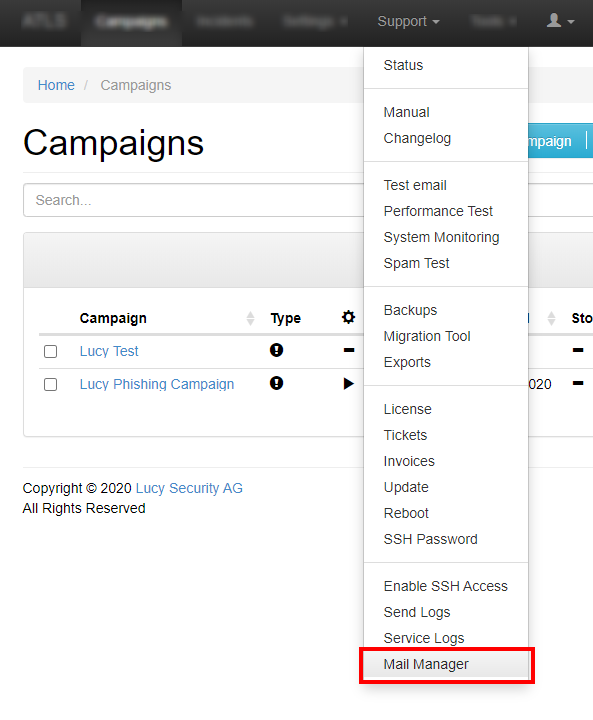Image resolution: width=593 pixels, height=720 pixels.
Task: Click the type warning icon for Lucy Phishing Campaign
Action: pos(276,383)
